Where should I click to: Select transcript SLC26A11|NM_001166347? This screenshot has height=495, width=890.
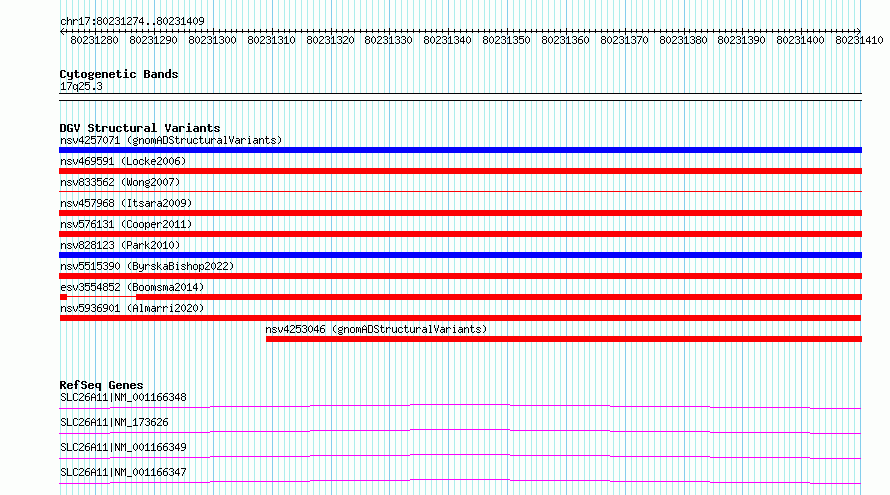pos(123,472)
